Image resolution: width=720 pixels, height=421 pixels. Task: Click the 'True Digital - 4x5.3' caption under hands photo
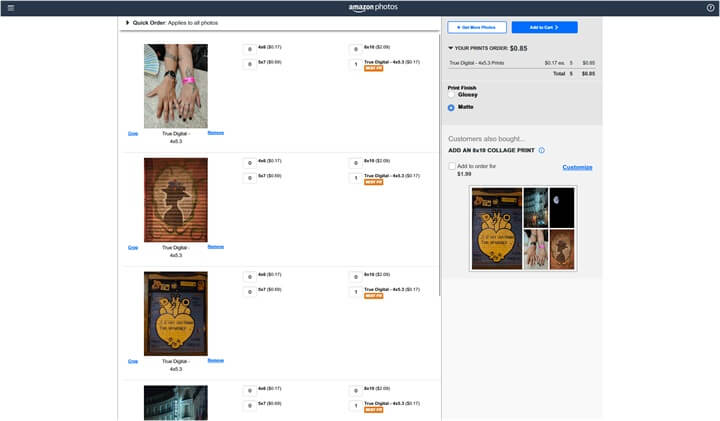point(175,137)
